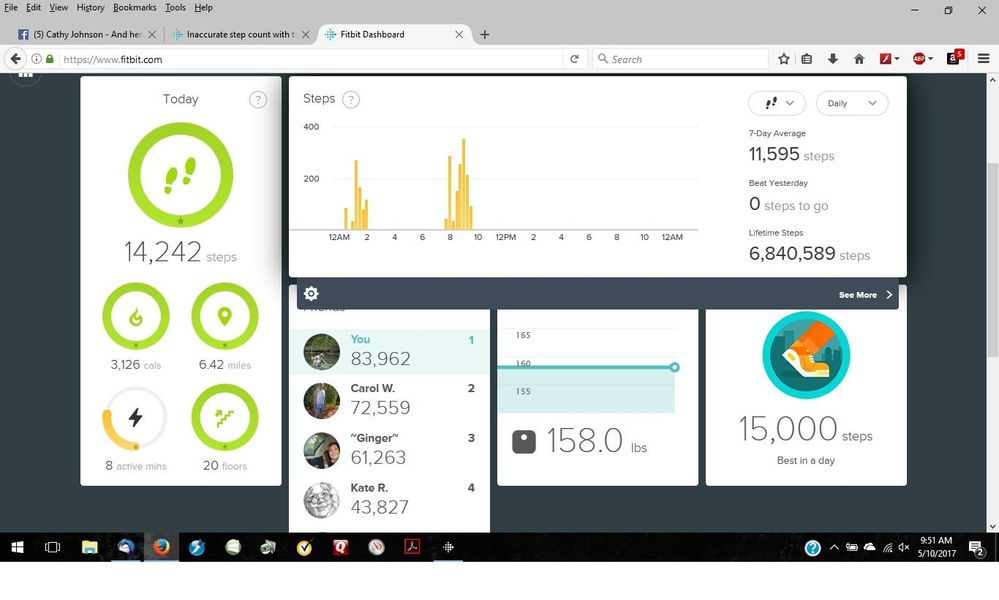Screen dimensions: 999x600
Task: Click the weight graph endpoint marker
Action: pyautogui.click(x=674, y=367)
